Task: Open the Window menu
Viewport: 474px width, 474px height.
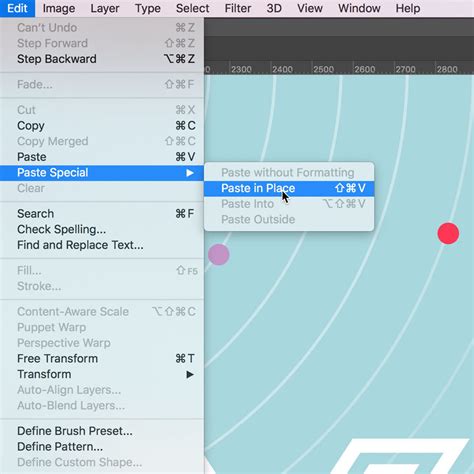Action: (359, 8)
